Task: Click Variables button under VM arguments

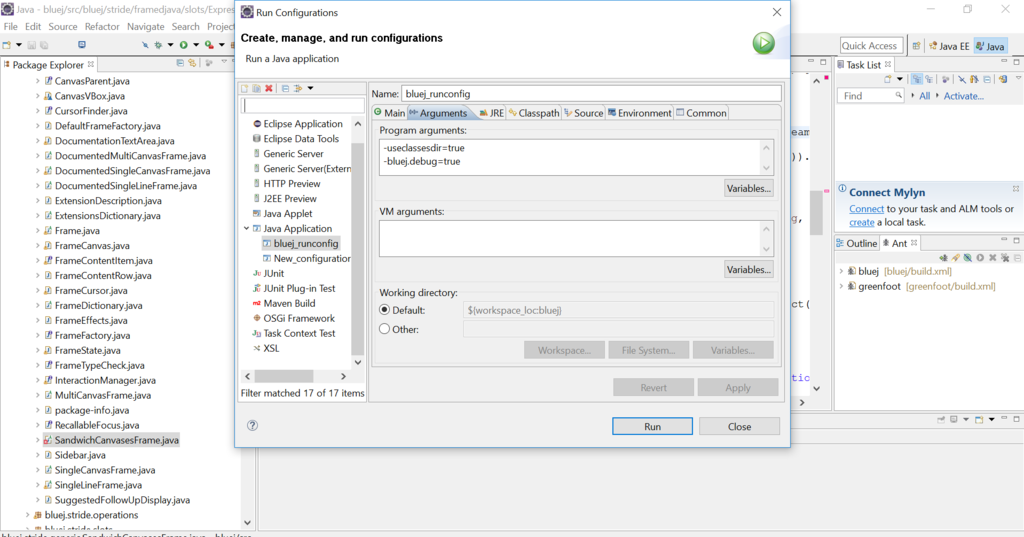Action: (749, 269)
